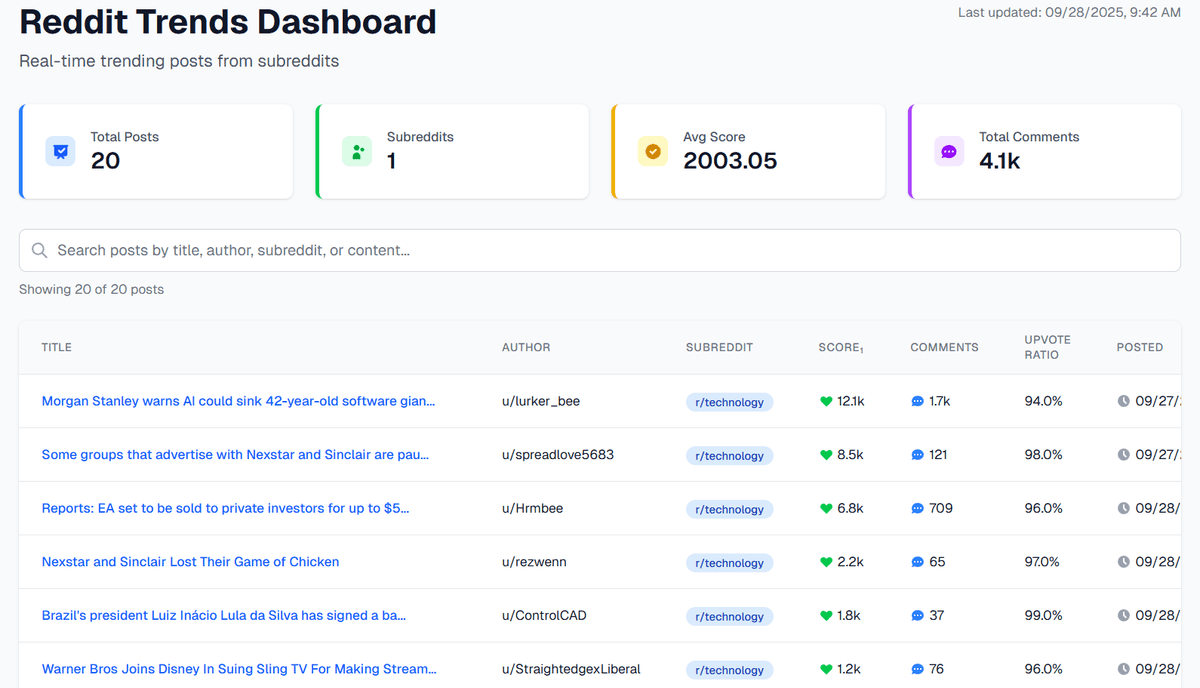
Task: Sort posts by the POSTED column header
Action: (x=1140, y=347)
